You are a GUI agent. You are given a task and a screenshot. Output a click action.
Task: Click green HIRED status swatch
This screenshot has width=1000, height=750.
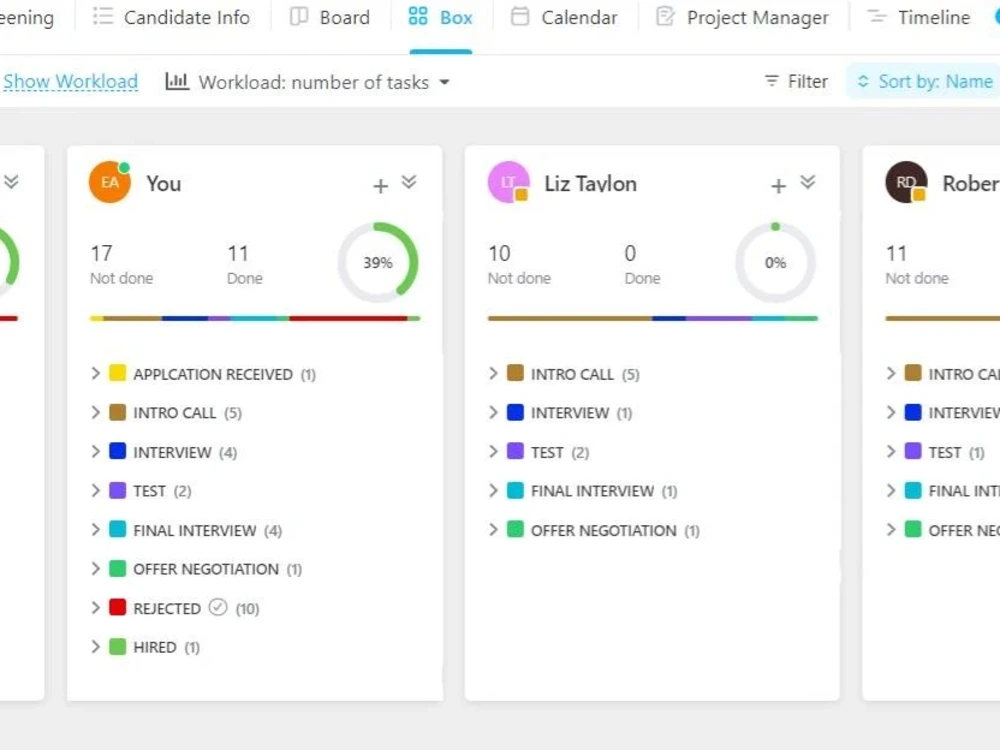point(117,647)
